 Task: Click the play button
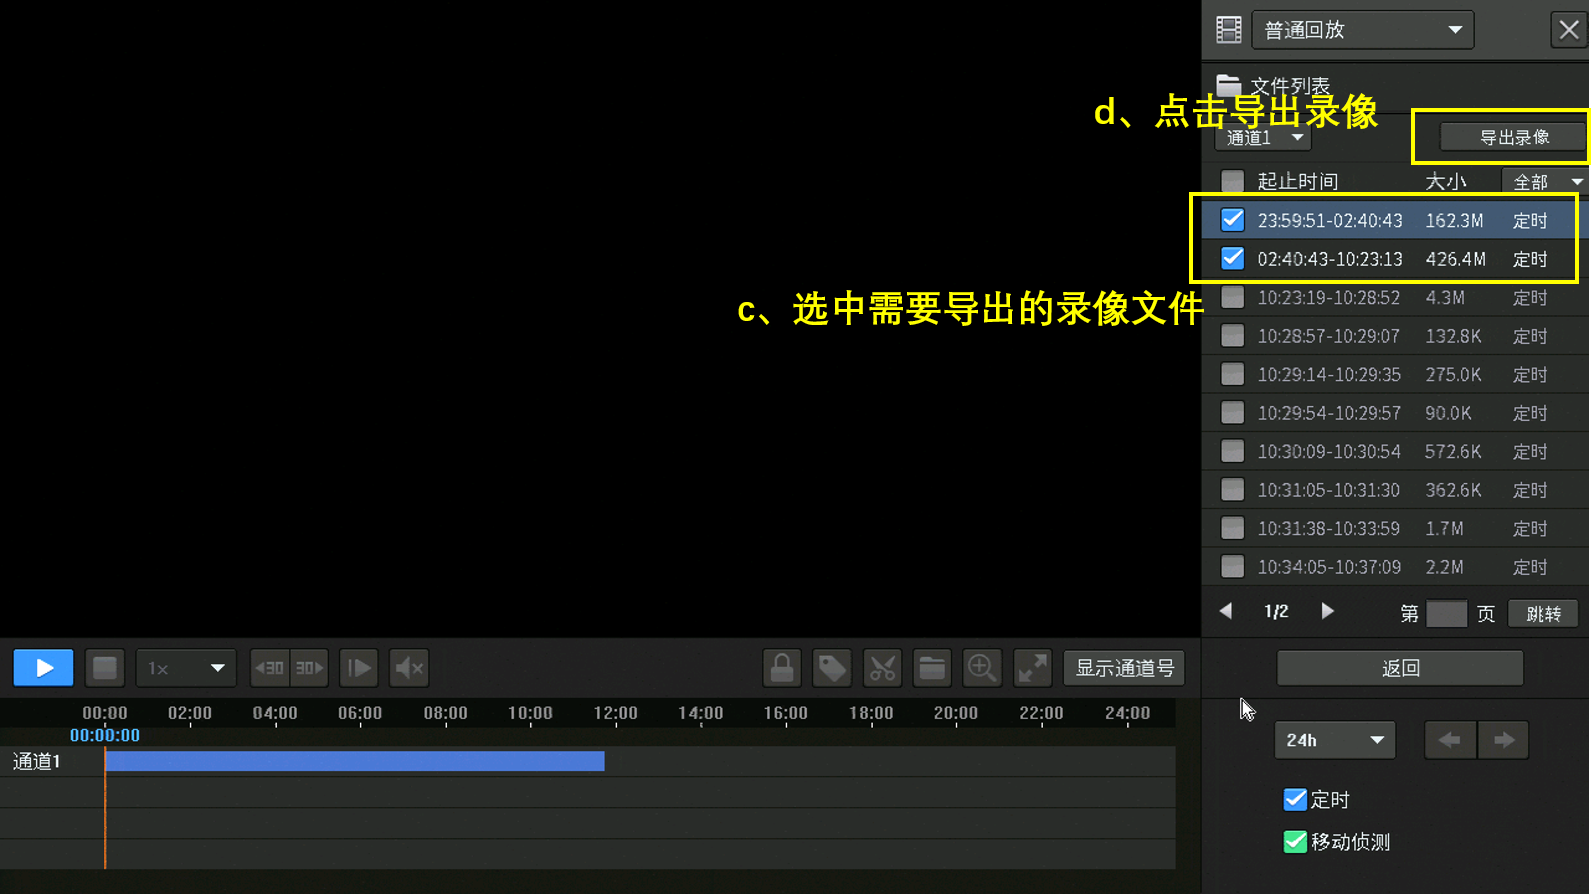(43, 668)
